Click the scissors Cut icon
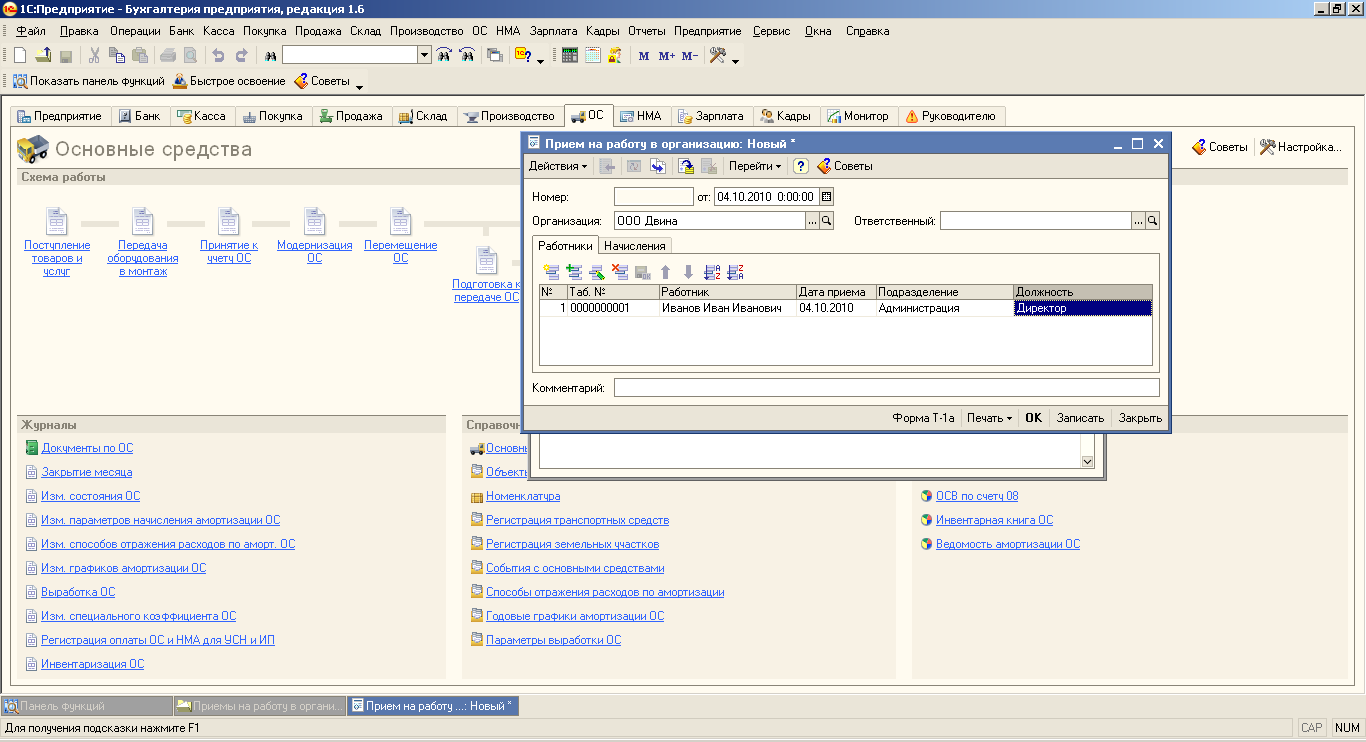 94,56
